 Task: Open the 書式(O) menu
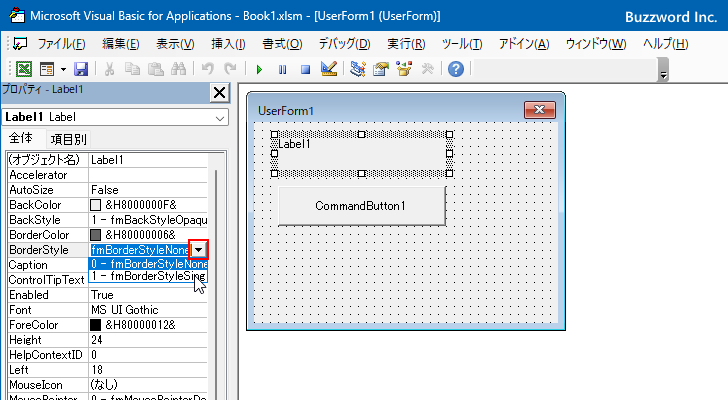(x=282, y=44)
